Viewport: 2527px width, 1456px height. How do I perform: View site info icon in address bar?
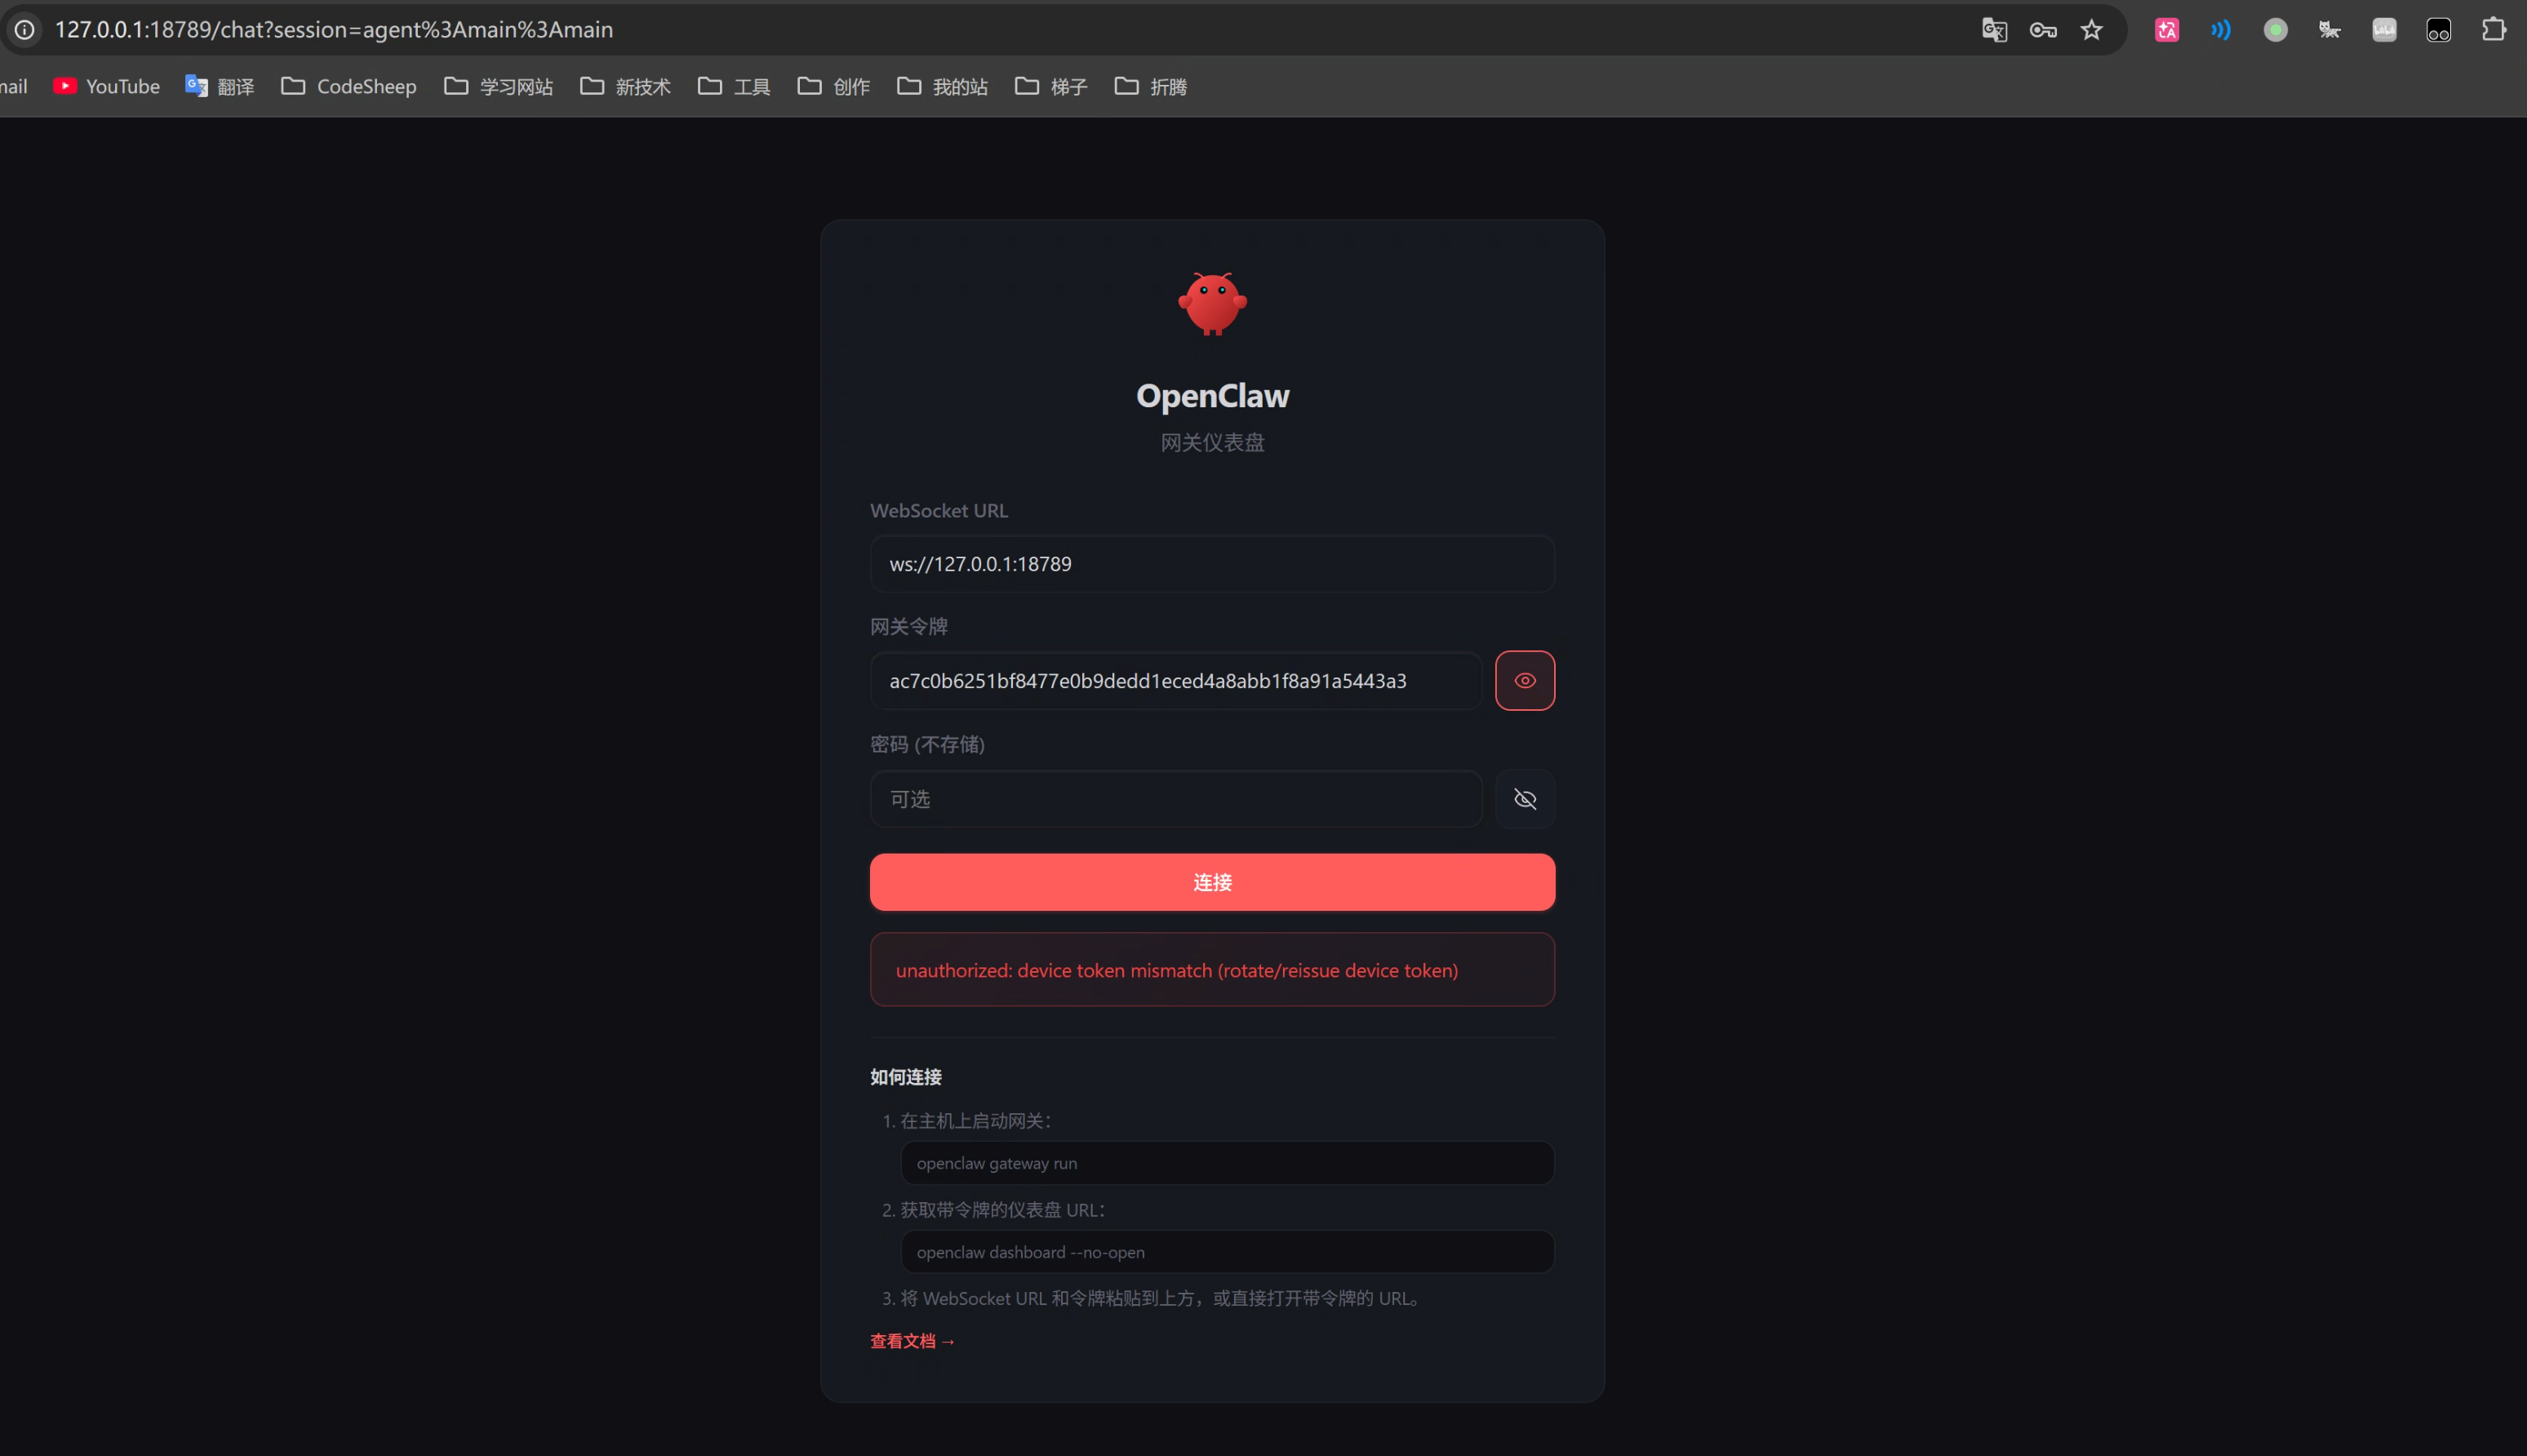point(25,30)
